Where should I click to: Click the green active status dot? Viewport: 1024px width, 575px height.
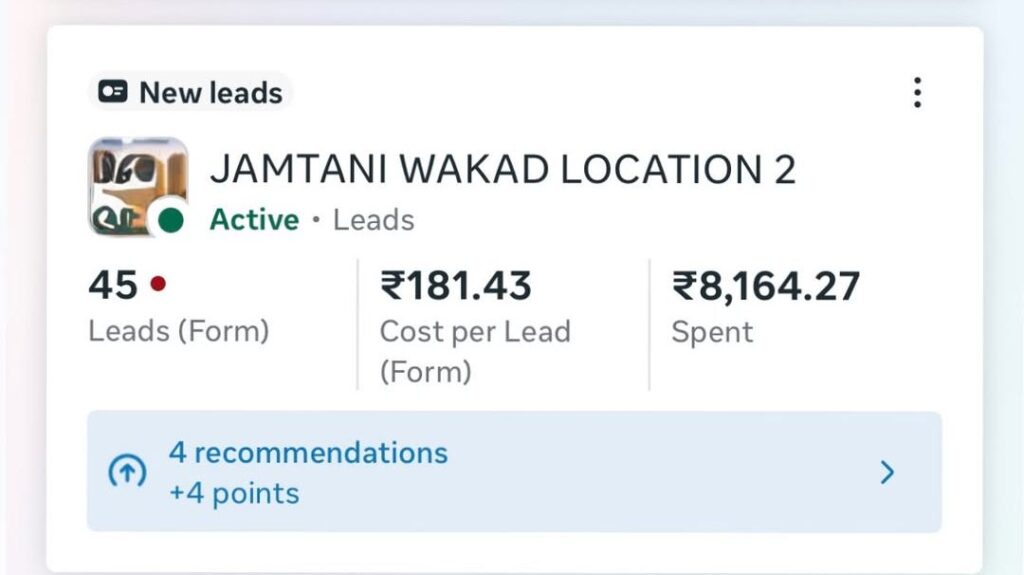[x=171, y=220]
